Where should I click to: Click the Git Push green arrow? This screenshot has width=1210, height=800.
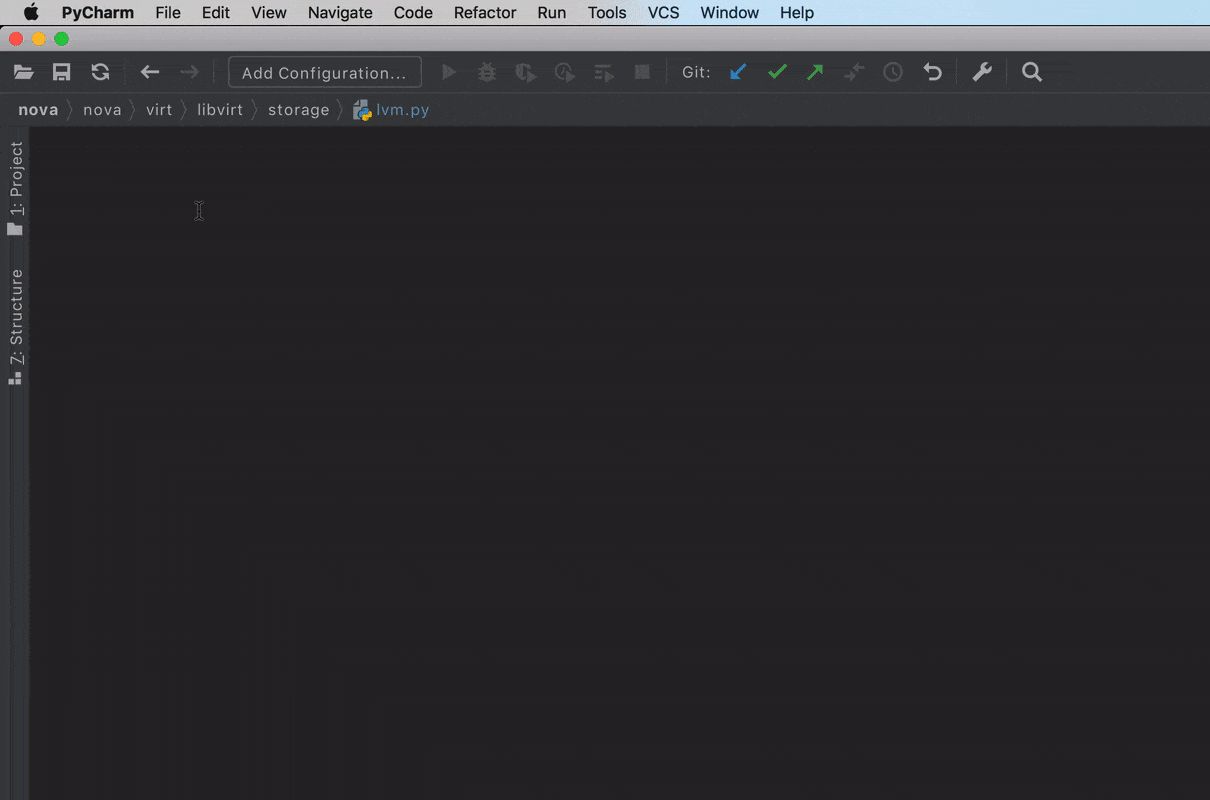click(x=815, y=72)
